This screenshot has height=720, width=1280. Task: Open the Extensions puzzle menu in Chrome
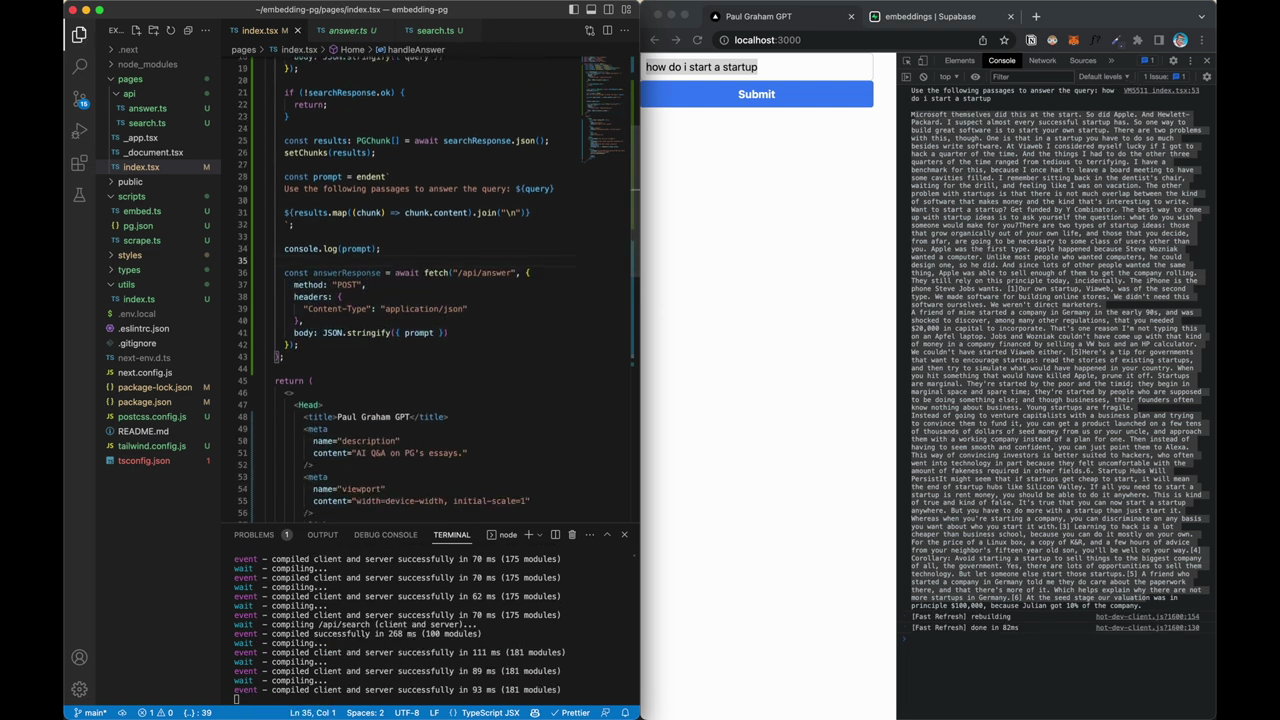pyautogui.click(x=1137, y=40)
